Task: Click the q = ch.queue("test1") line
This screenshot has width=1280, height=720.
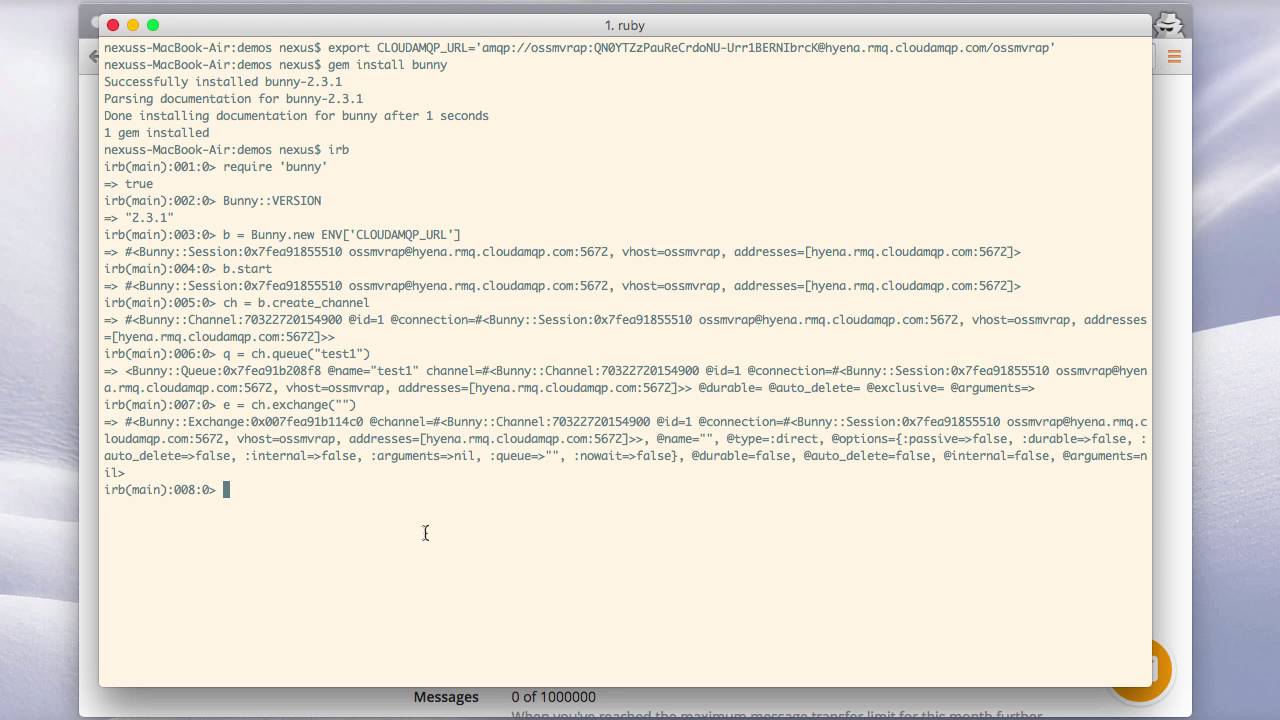Action: point(237,354)
